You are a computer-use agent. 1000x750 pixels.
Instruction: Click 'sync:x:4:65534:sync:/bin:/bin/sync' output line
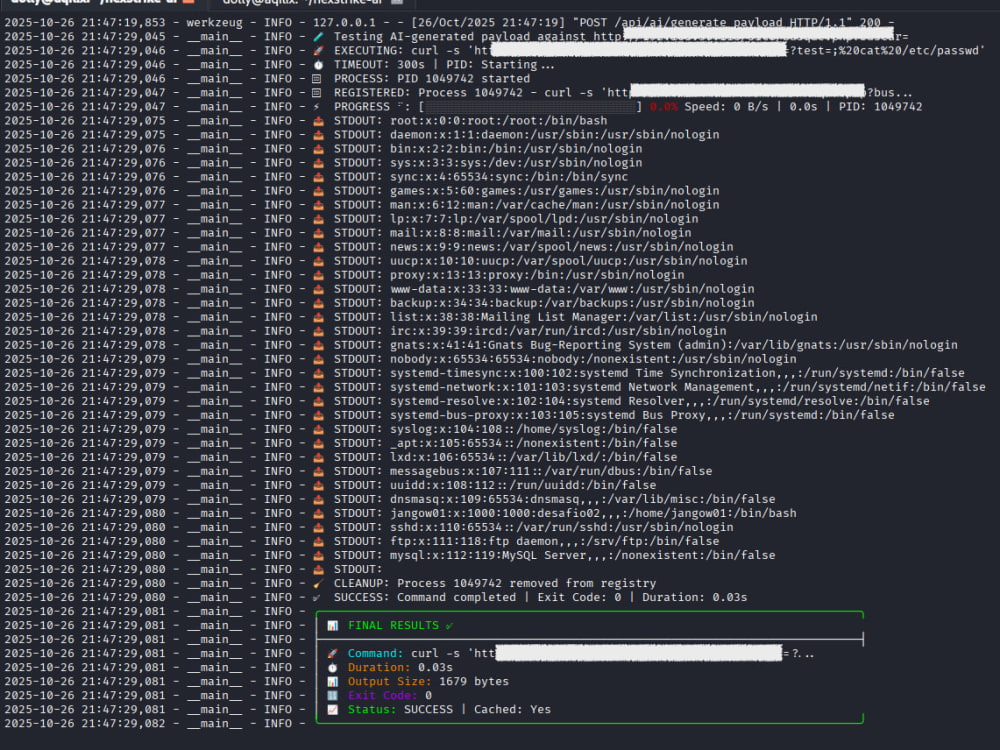pyautogui.click(x=509, y=177)
